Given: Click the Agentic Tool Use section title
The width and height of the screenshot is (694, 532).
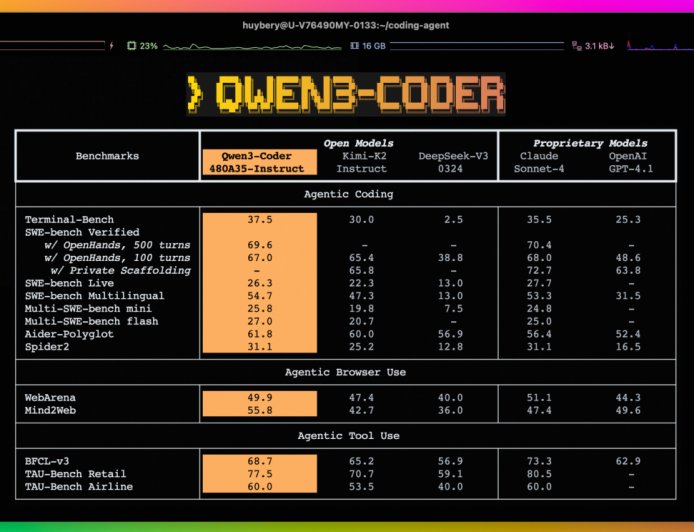Looking at the screenshot, I should pyautogui.click(x=349, y=436).
